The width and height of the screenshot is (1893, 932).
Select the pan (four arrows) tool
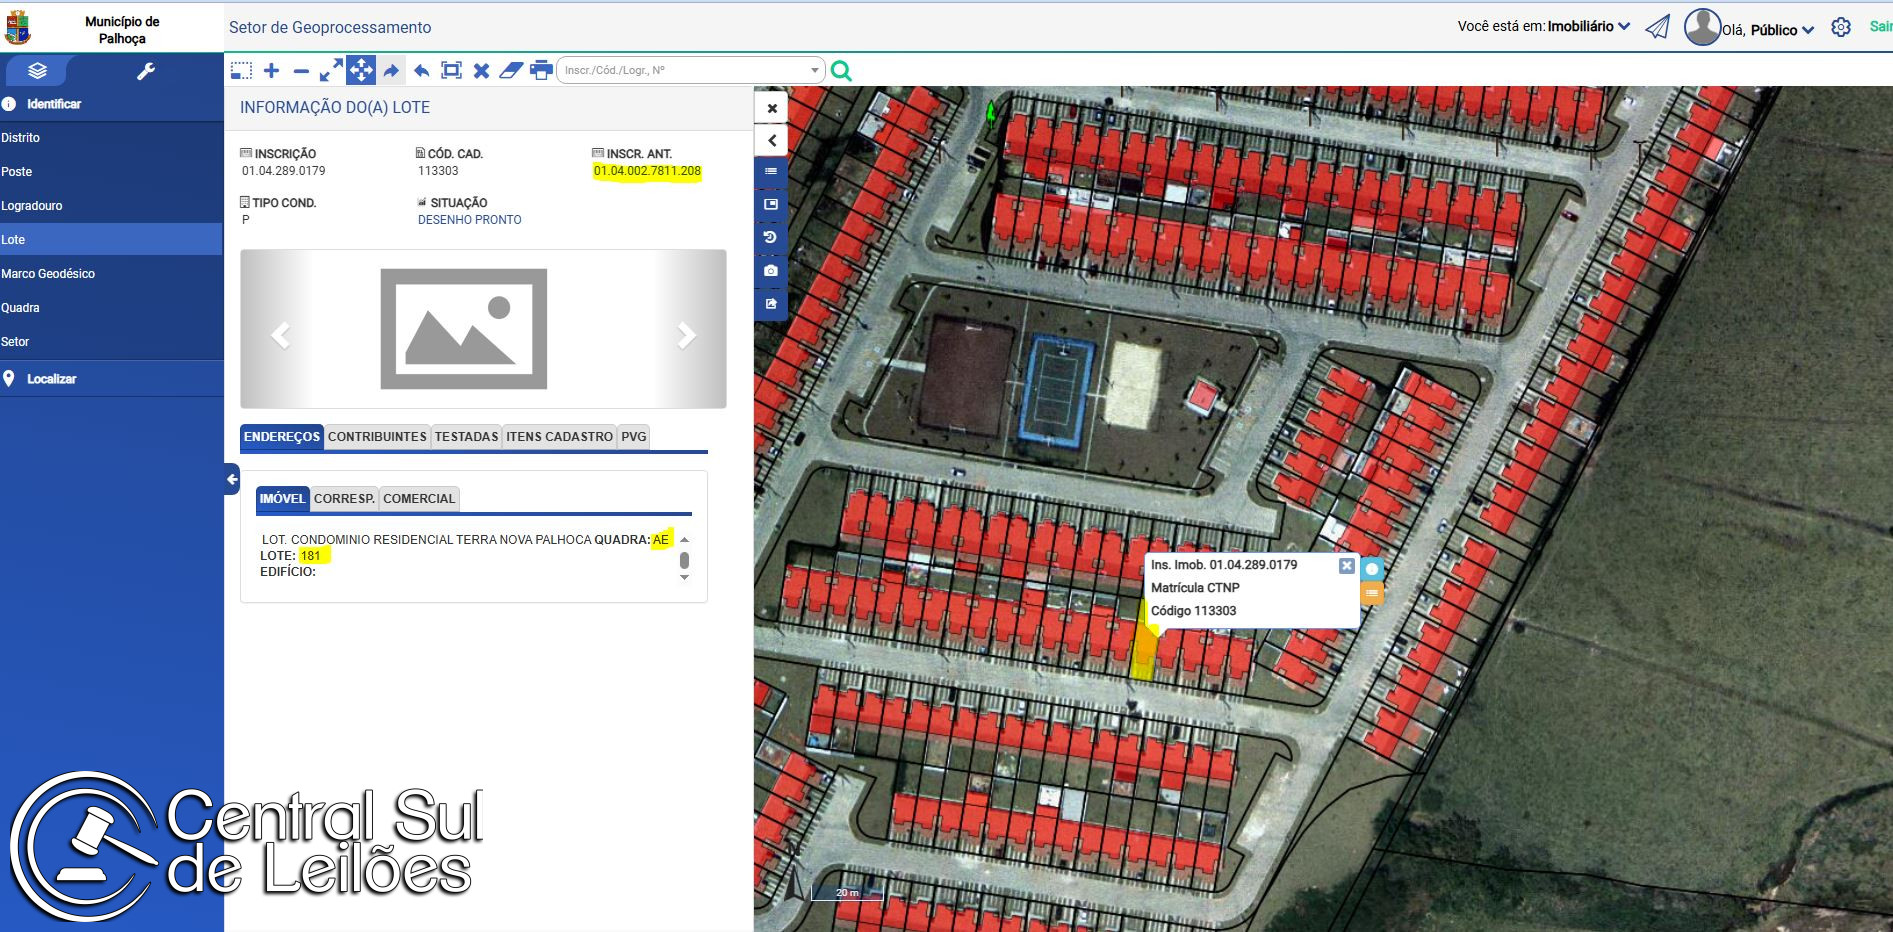[361, 70]
